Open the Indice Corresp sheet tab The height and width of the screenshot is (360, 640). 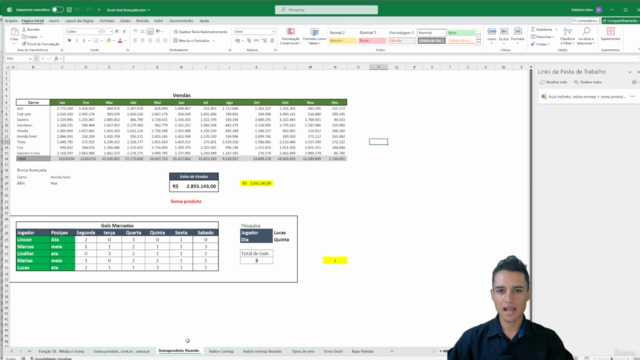(221, 351)
